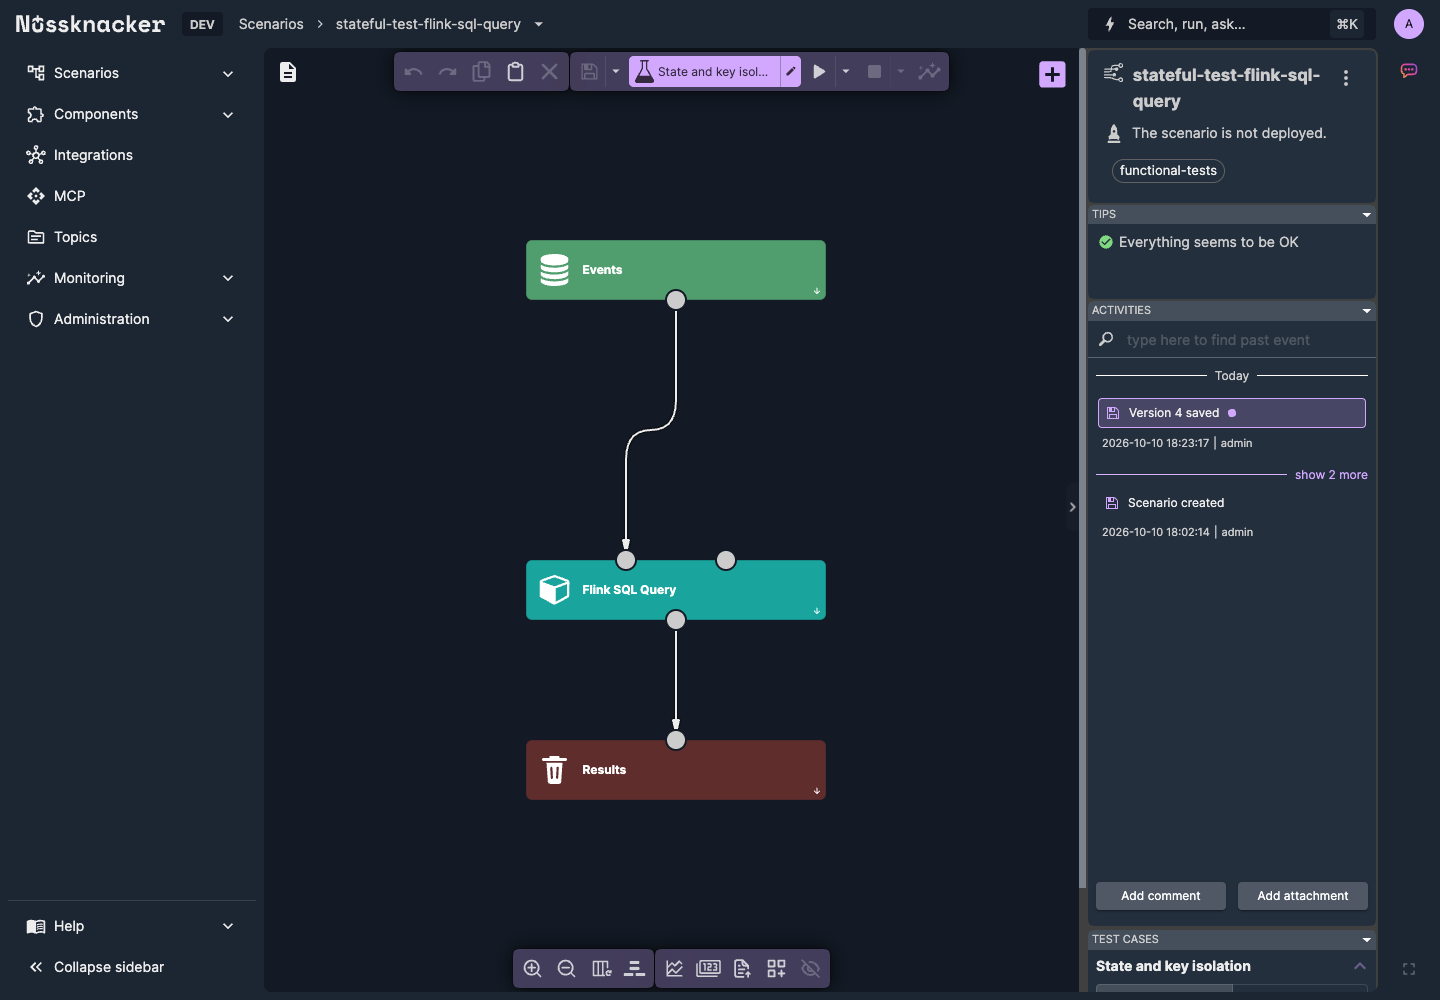Open the scenario name breadcrumb dropdown
The image size is (1440, 1000).
(x=539, y=24)
